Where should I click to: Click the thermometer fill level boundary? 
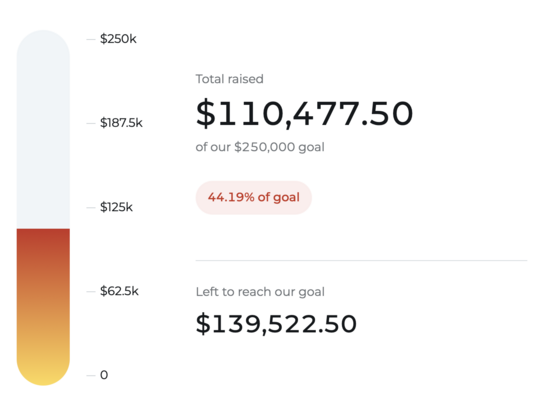(43, 229)
